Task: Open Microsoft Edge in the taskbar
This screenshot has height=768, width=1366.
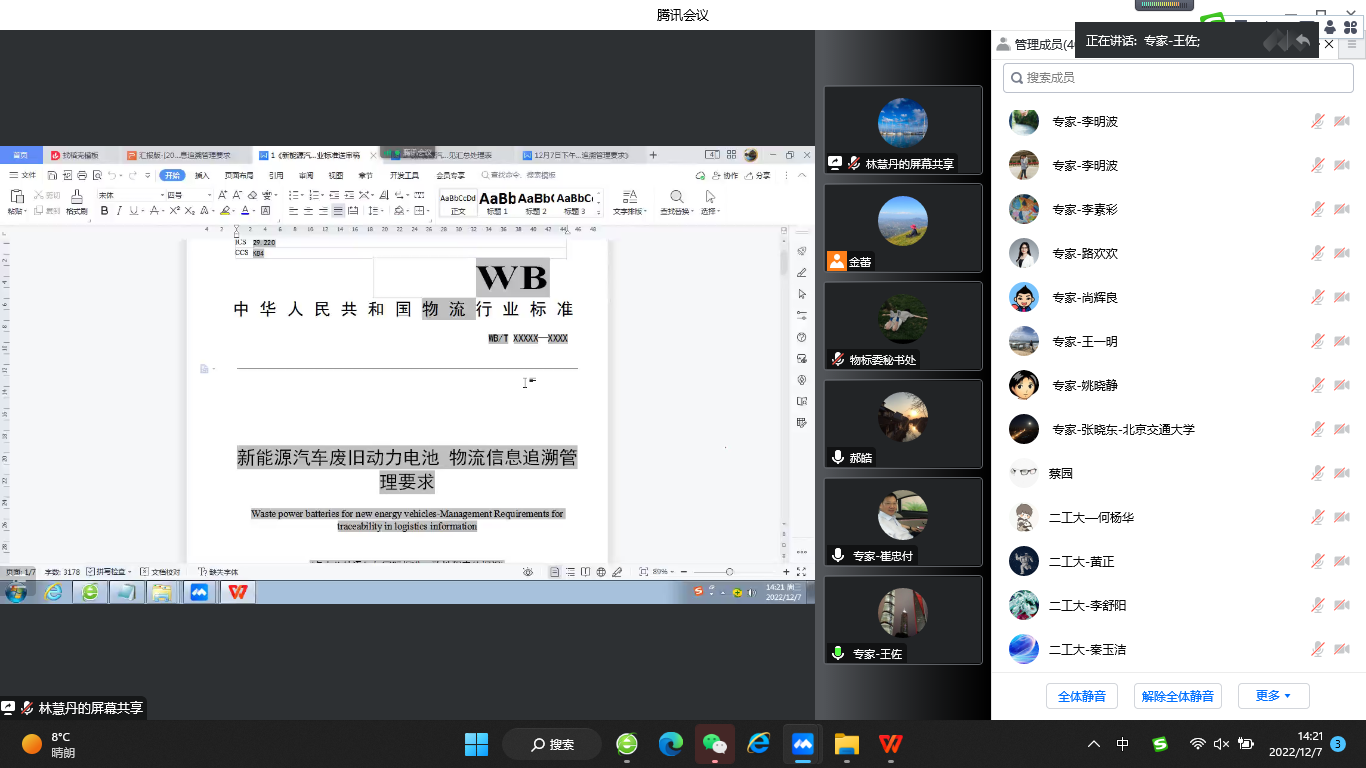Action: click(670, 744)
